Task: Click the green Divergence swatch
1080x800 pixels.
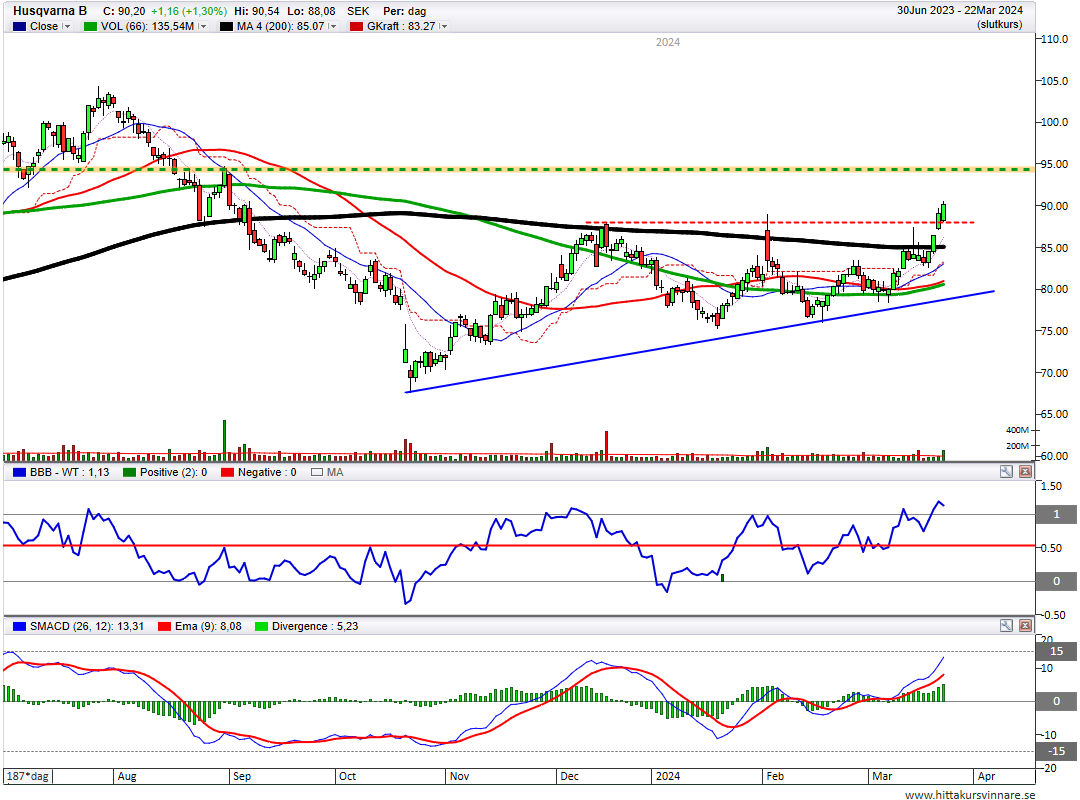Action: click(x=262, y=626)
